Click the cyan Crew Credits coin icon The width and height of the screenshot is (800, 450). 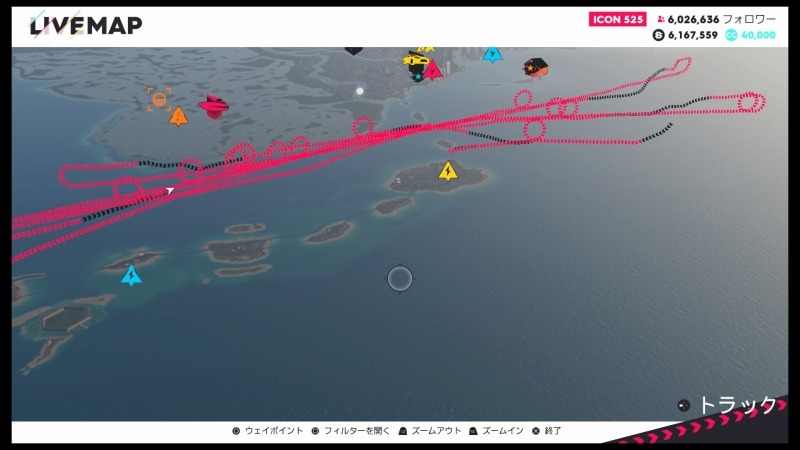[731, 35]
